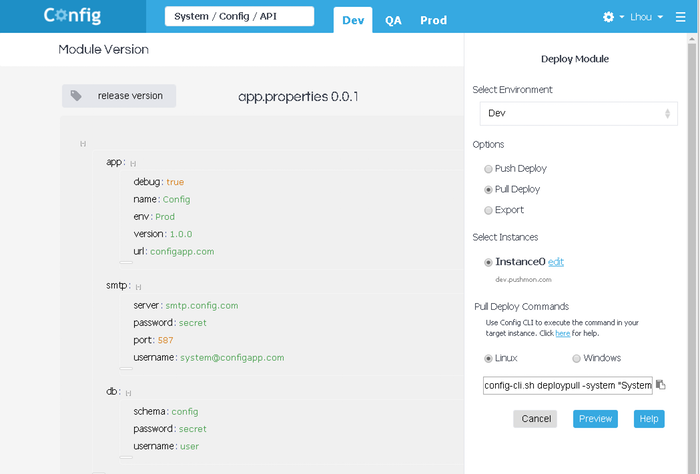Collapse the db section
Screen dimensions: 700x474
click(129, 393)
